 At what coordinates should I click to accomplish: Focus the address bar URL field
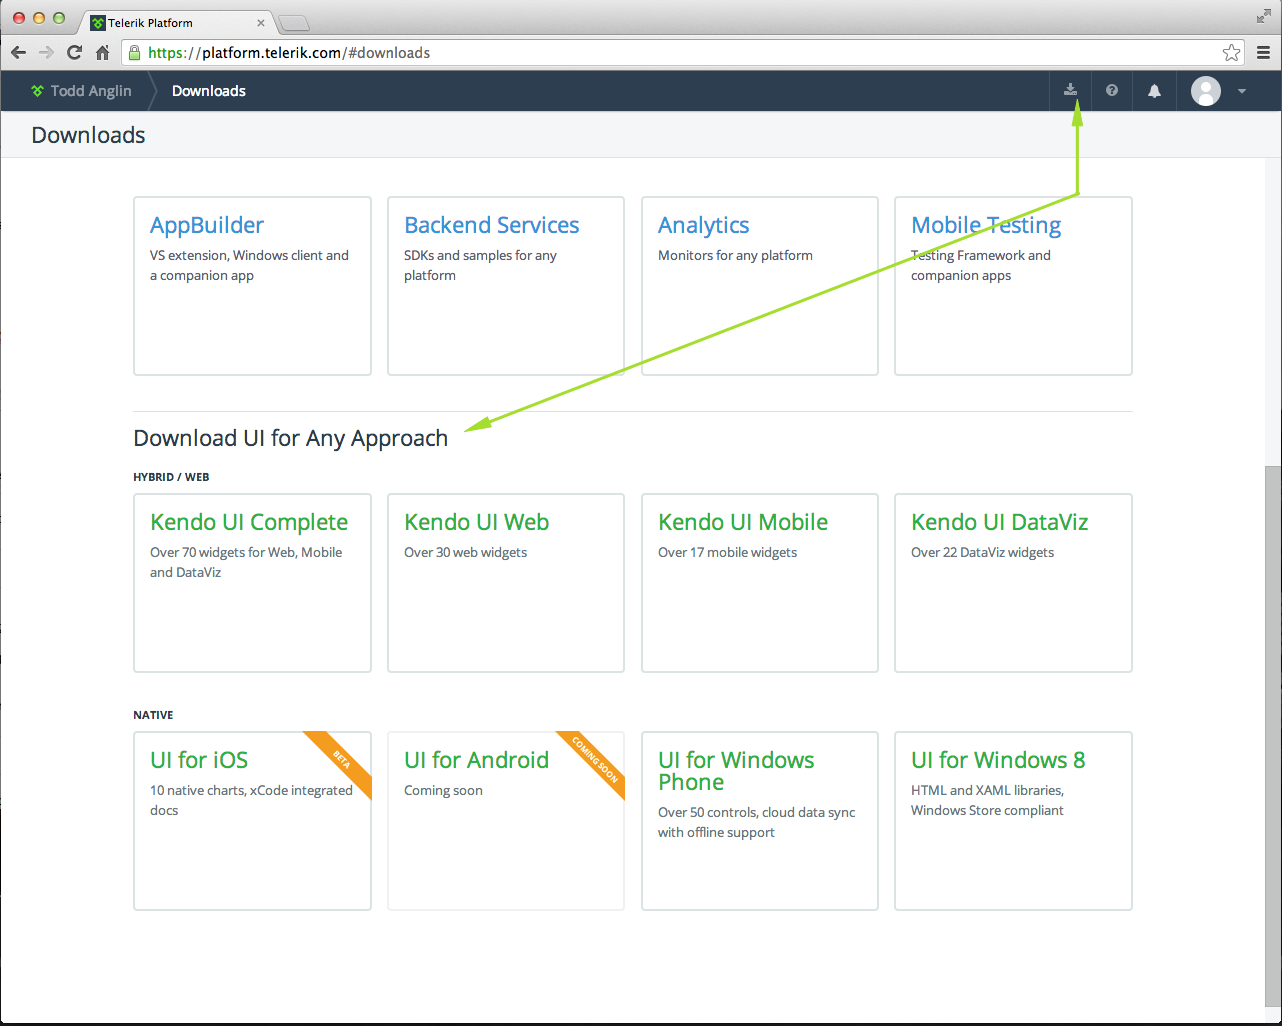pos(683,52)
